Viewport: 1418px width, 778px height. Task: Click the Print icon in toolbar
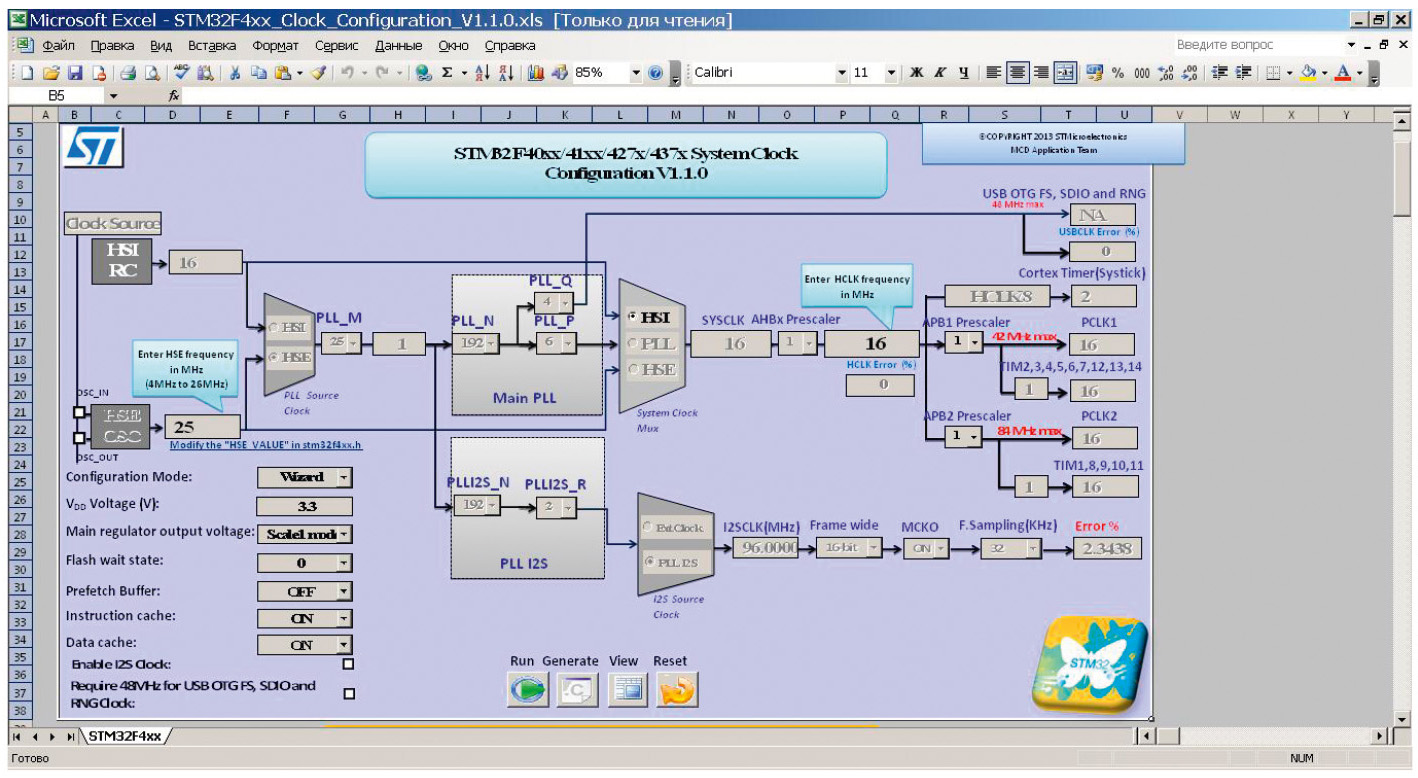tap(128, 73)
